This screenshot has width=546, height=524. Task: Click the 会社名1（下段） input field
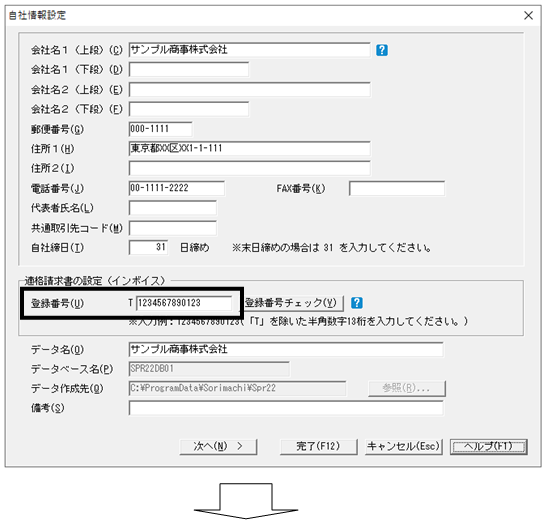[189, 69]
